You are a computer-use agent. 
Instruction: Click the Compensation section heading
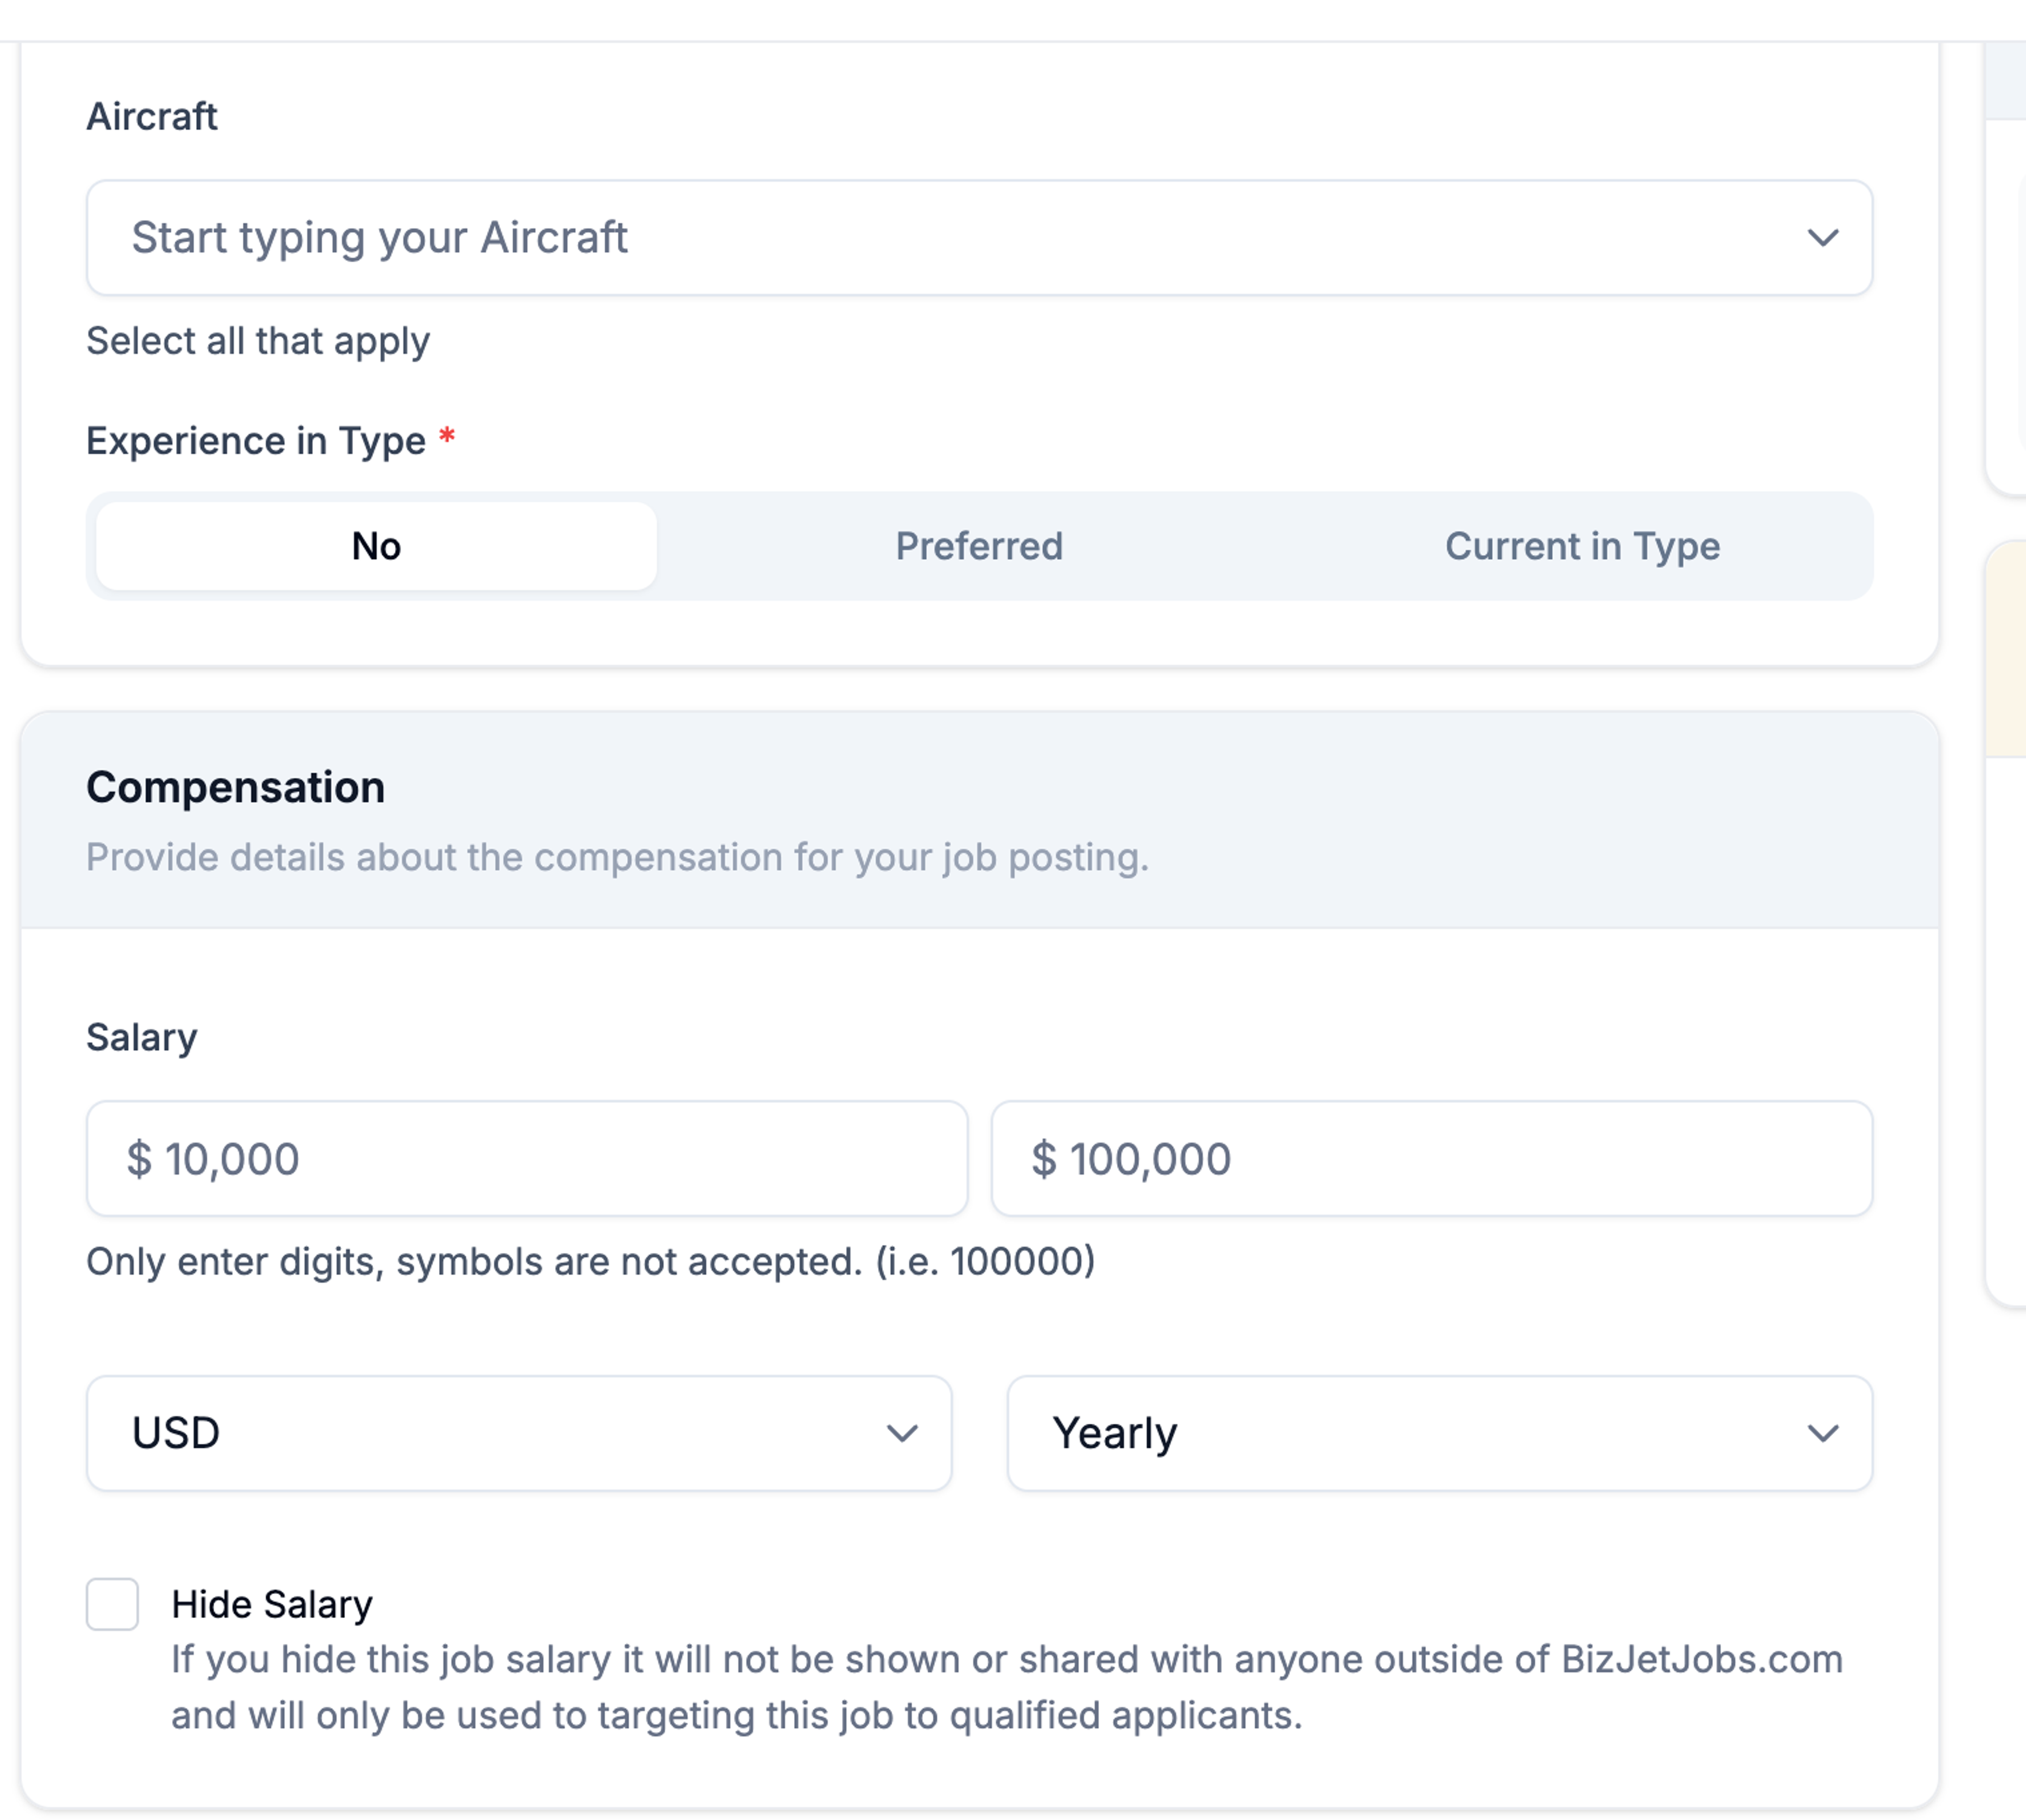(x=235, y=788)
